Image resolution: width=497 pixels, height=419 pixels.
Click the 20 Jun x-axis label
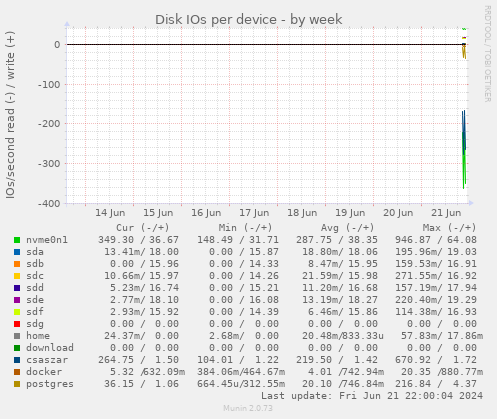pyautogui.click(x=398, y=213)
